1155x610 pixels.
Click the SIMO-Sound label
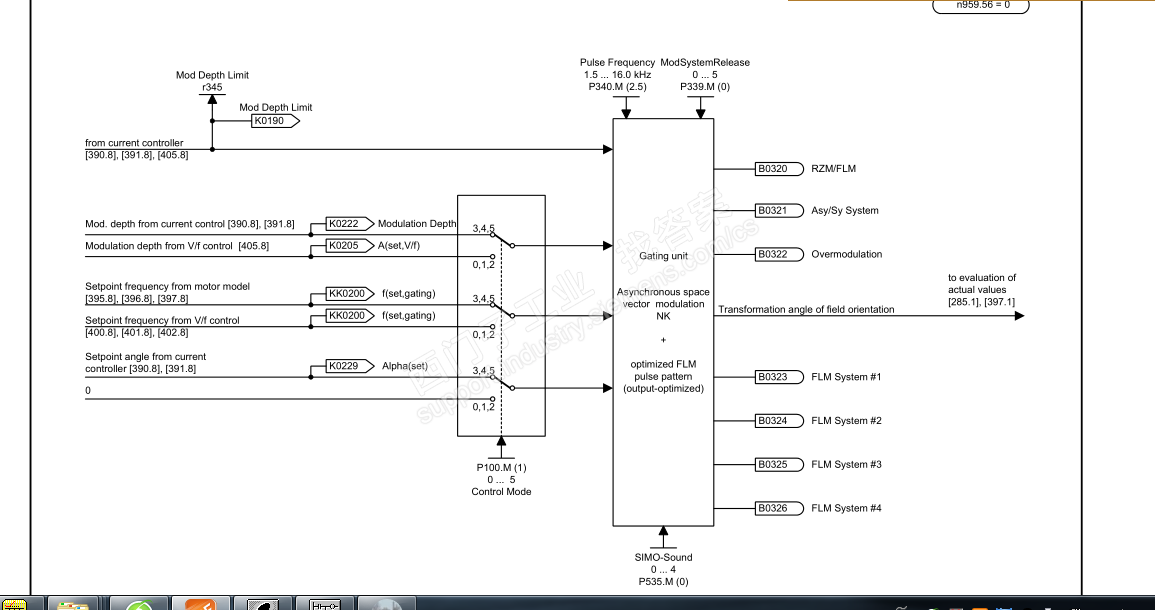[664, 558]
